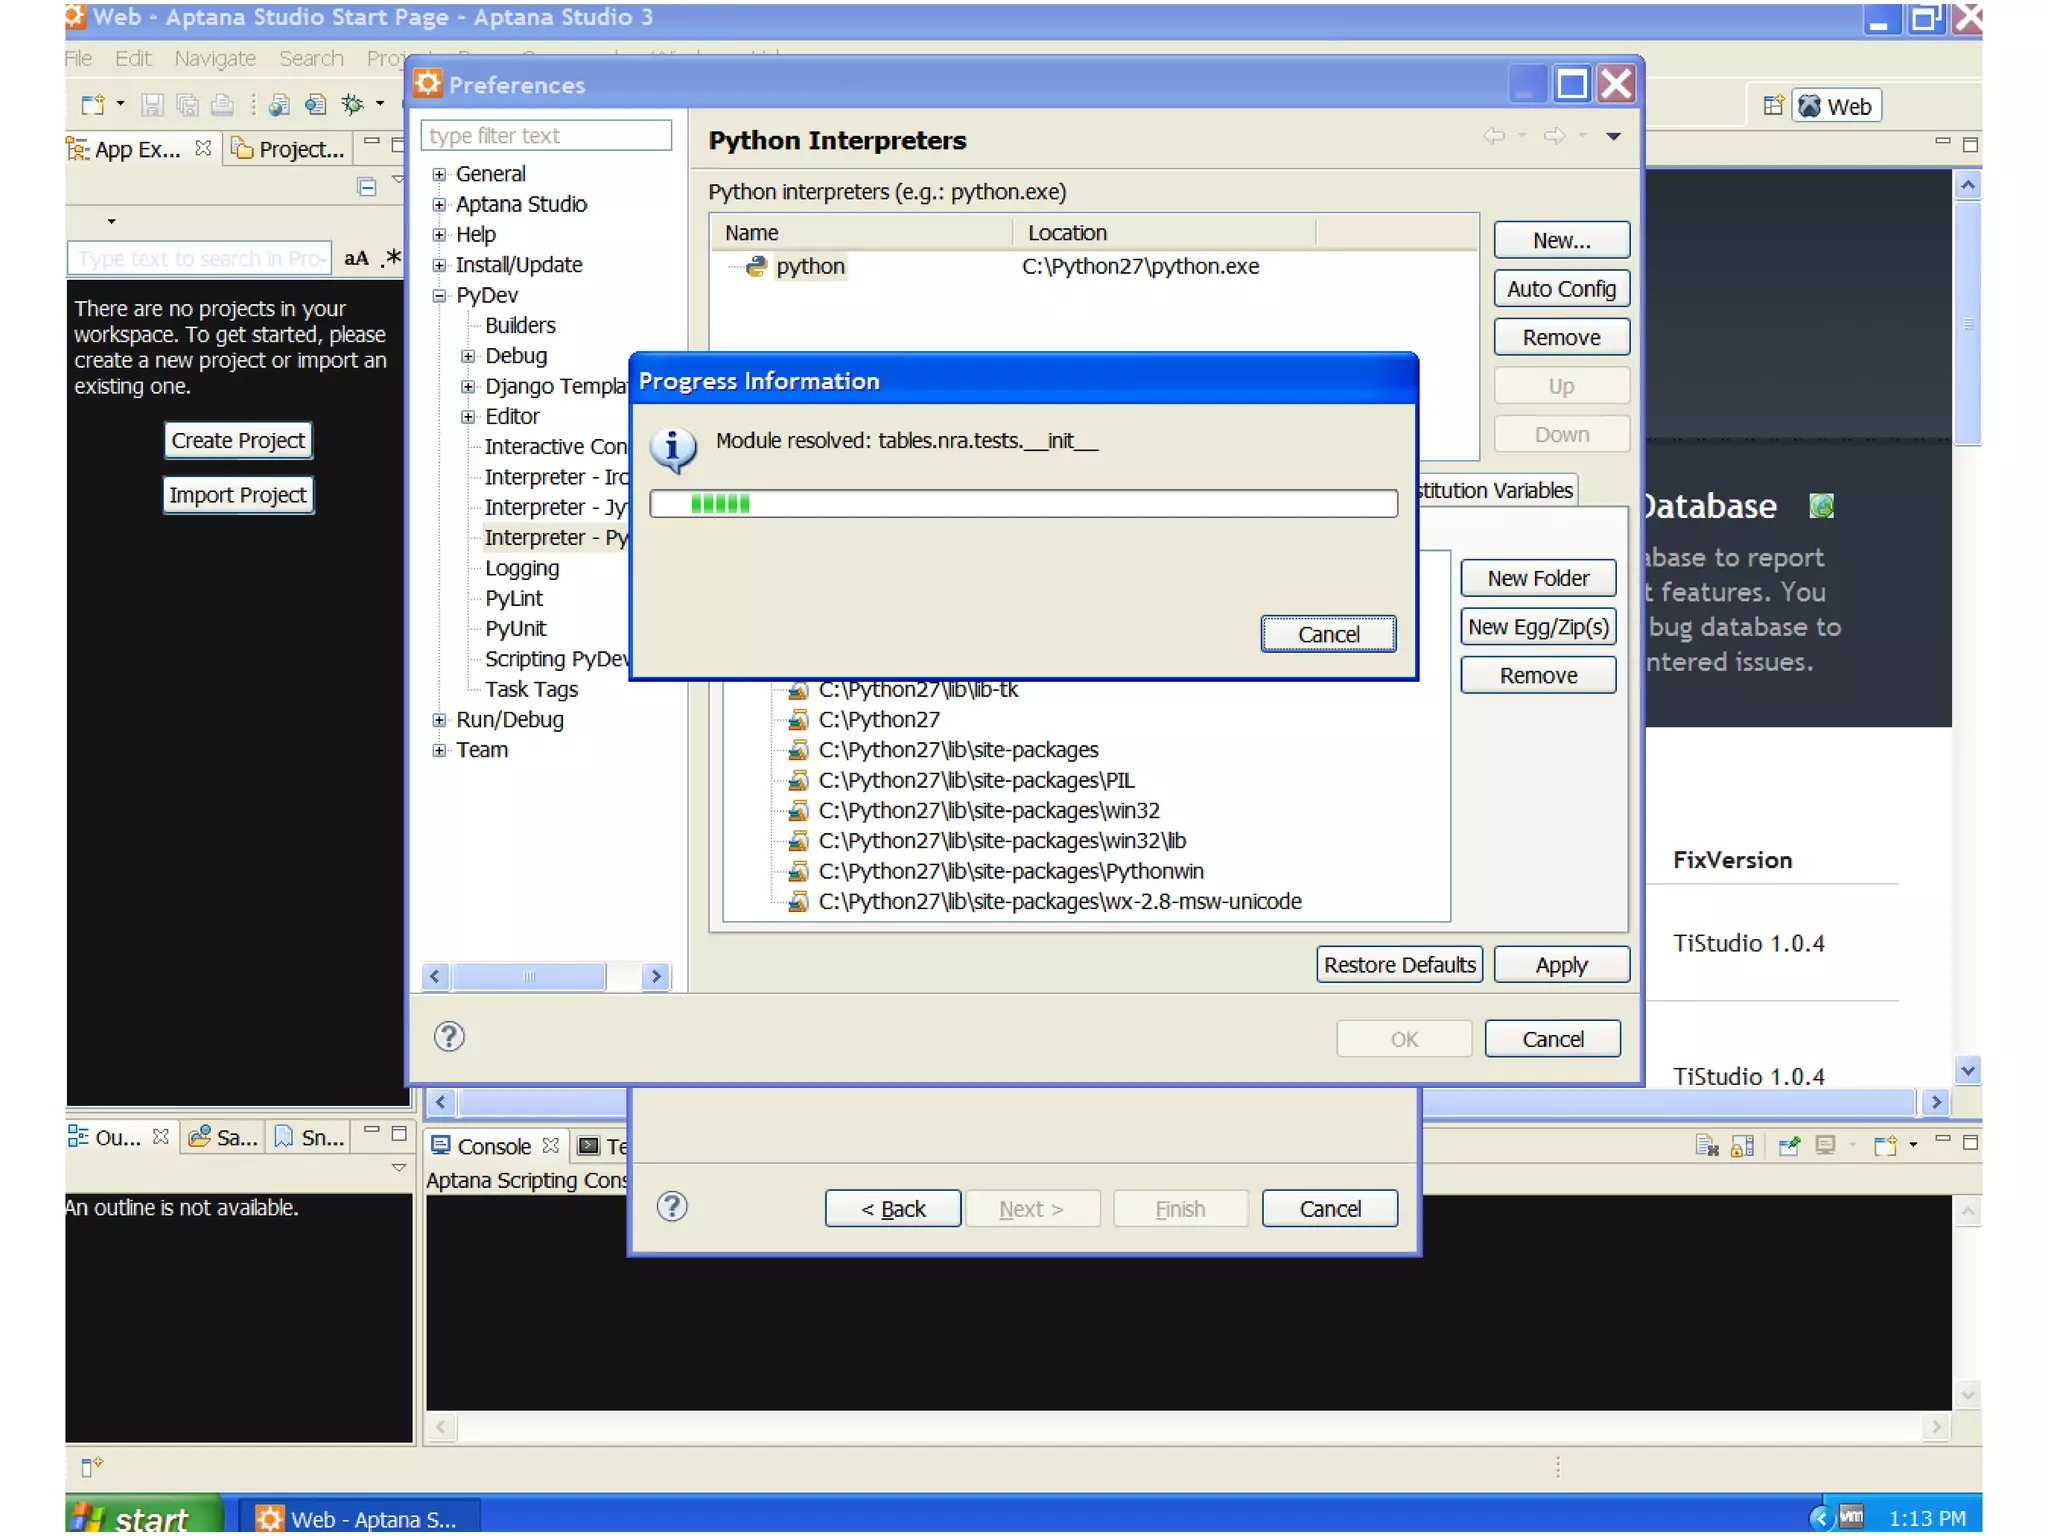Open the Navigate menu
The width and height of the screenshot is (2048, 1536).
click(215, 58)
